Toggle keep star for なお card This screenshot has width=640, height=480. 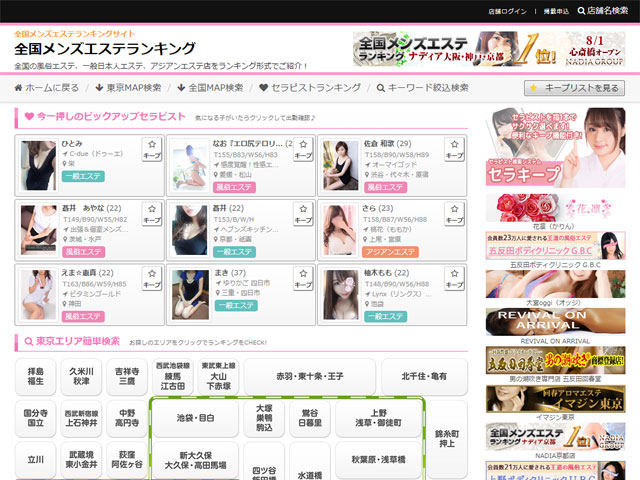coord(303,149)
